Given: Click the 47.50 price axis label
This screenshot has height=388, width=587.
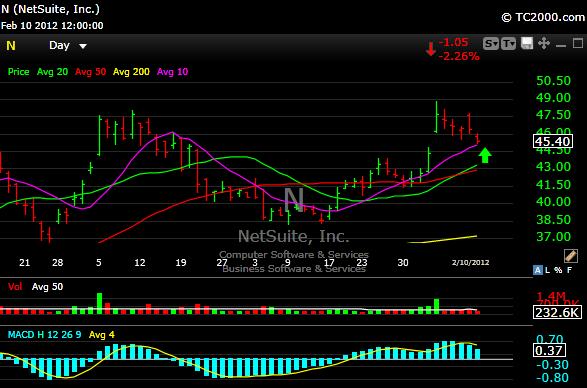Looking at the screenshot, I should [553, 115].
